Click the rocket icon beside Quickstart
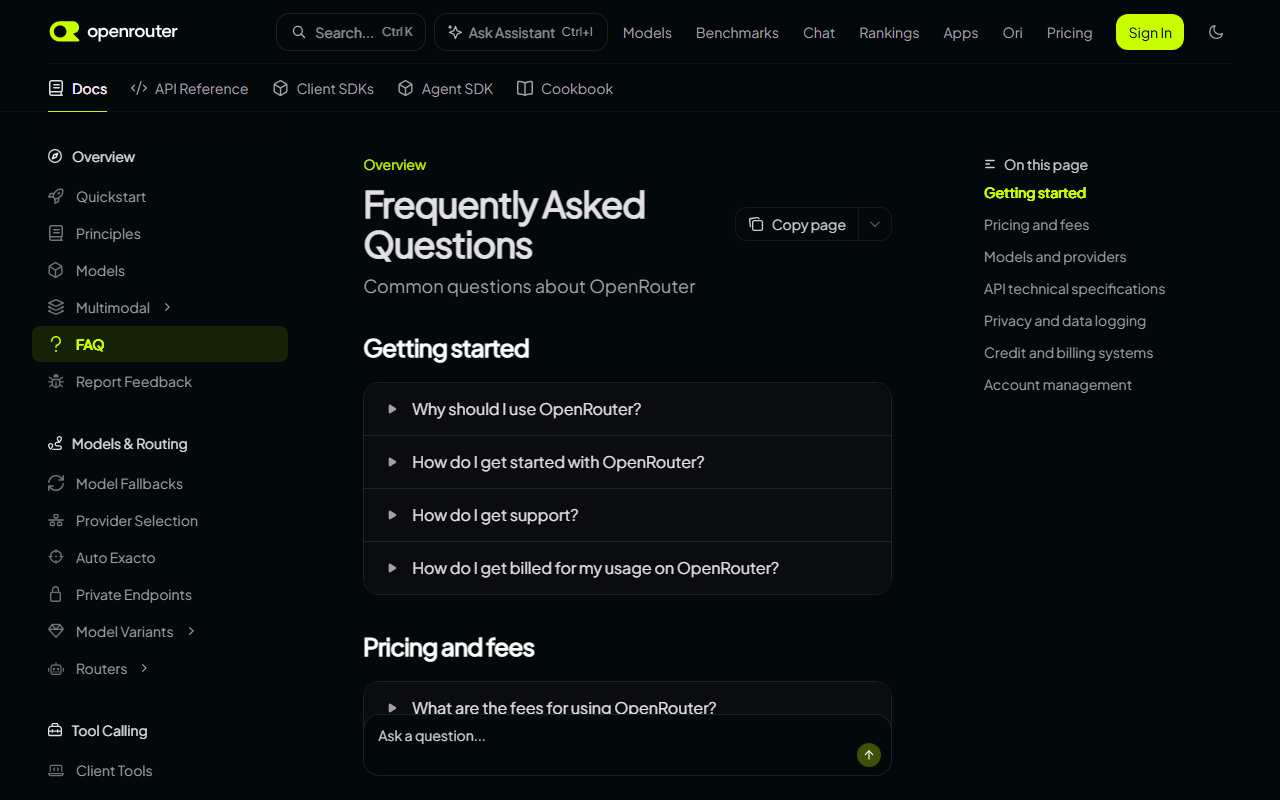 tap(56, 197)
